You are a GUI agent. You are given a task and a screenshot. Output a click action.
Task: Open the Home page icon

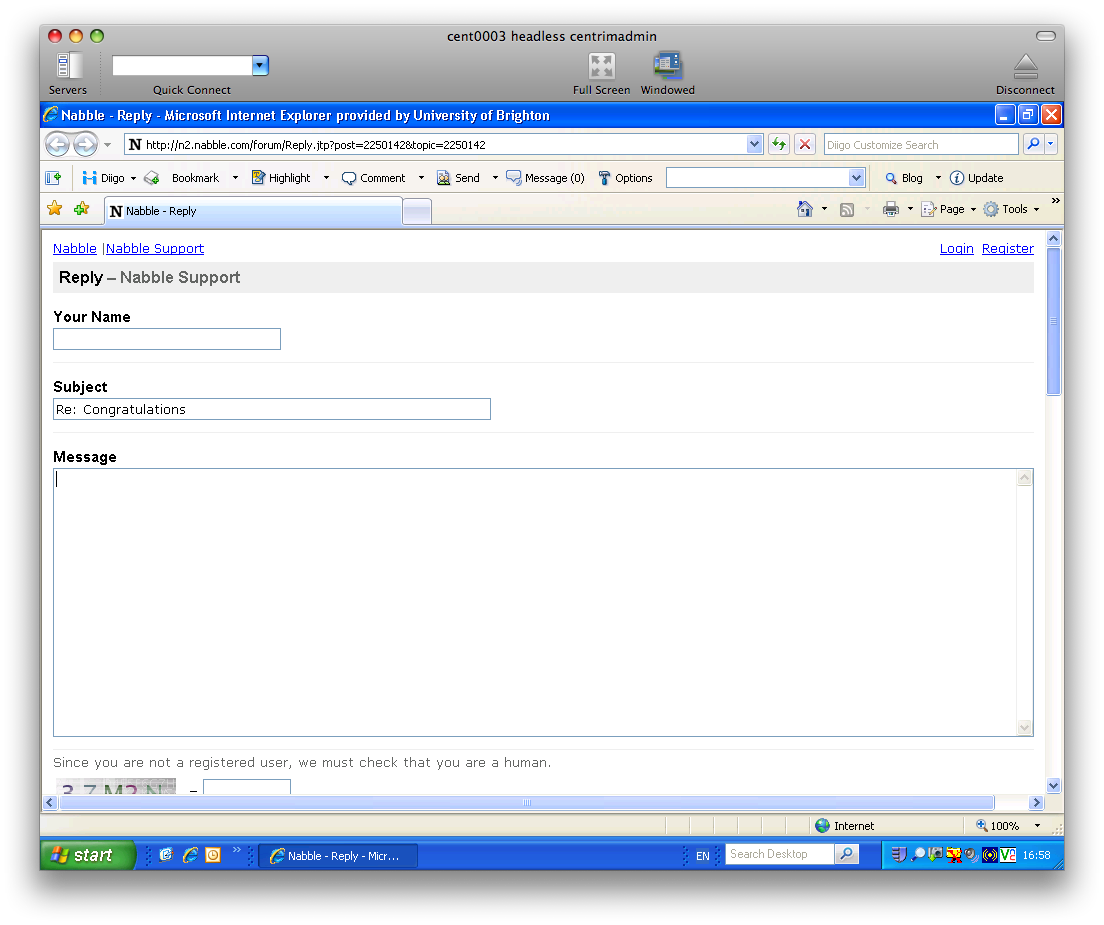[x=804, y=209]
